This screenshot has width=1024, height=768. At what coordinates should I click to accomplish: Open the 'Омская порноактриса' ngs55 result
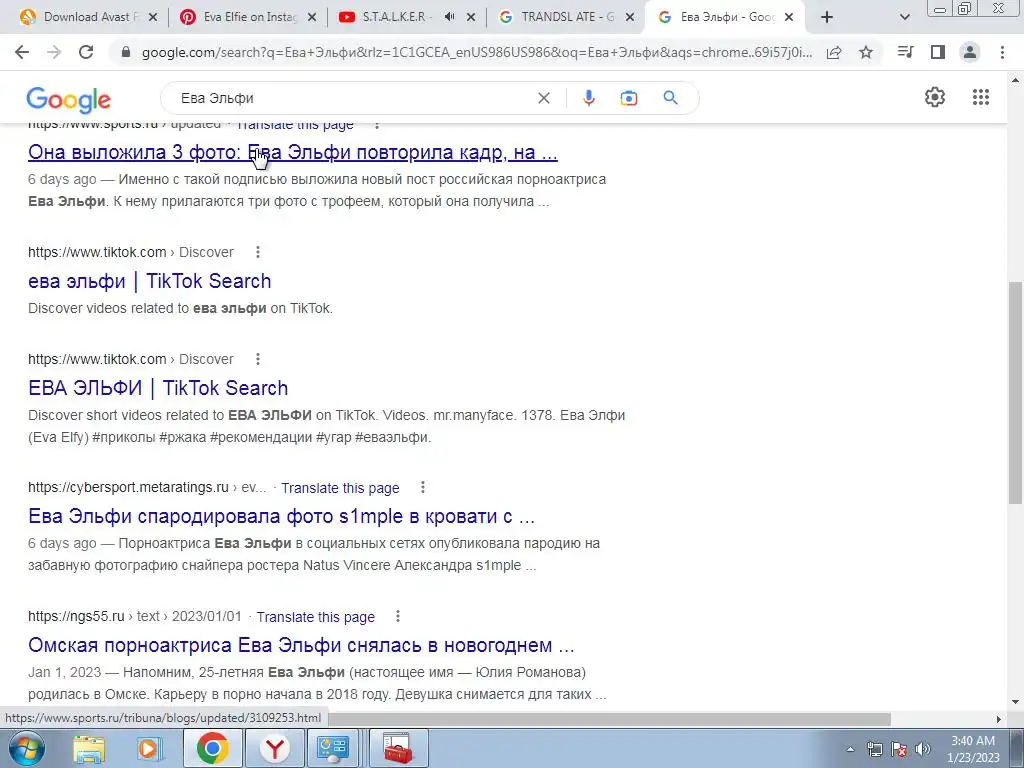pyautogui.click(x=301, y=645)
